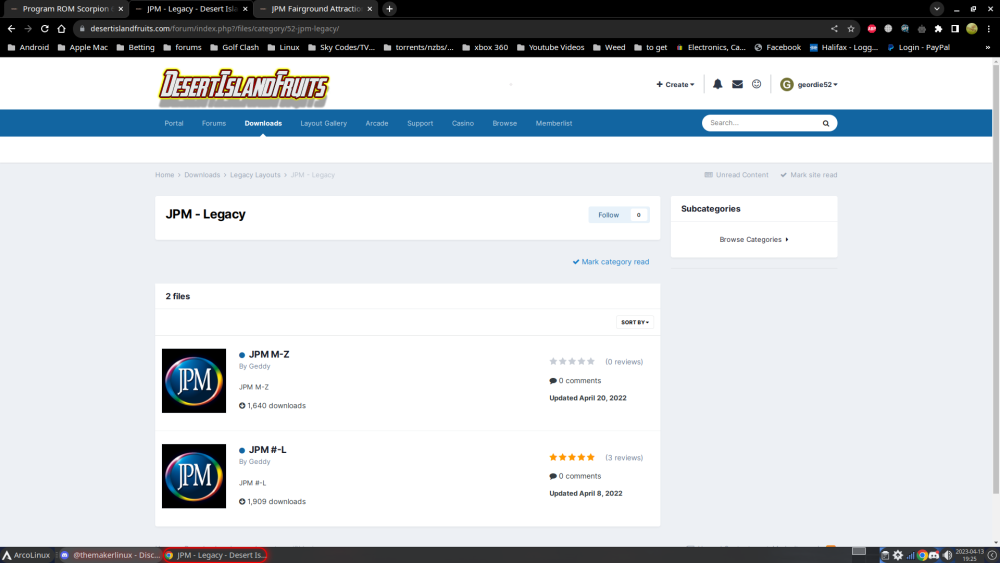1000x563 pixels.
Task: Open the Casino nav item
Action: [x=462, y=123]
